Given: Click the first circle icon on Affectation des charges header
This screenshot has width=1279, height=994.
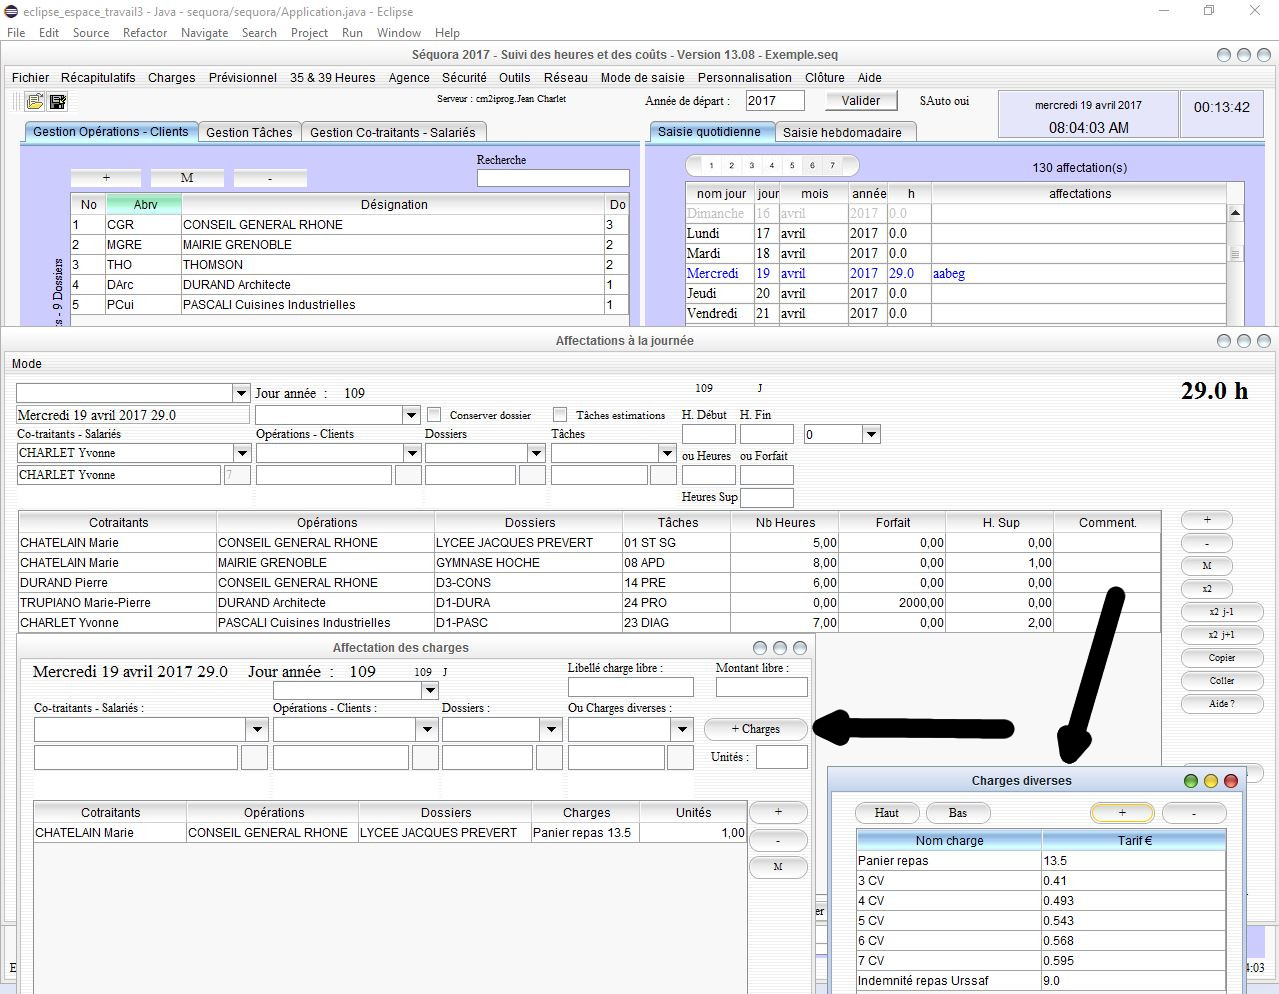Looking at the screenshot, I should point(760,648).
